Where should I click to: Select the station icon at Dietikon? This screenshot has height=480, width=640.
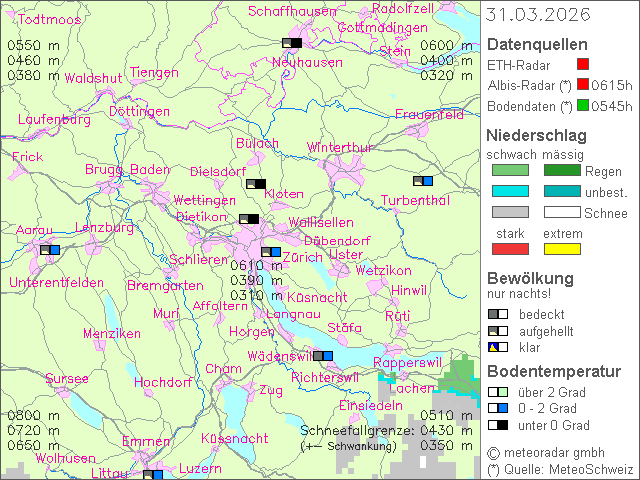249,219
